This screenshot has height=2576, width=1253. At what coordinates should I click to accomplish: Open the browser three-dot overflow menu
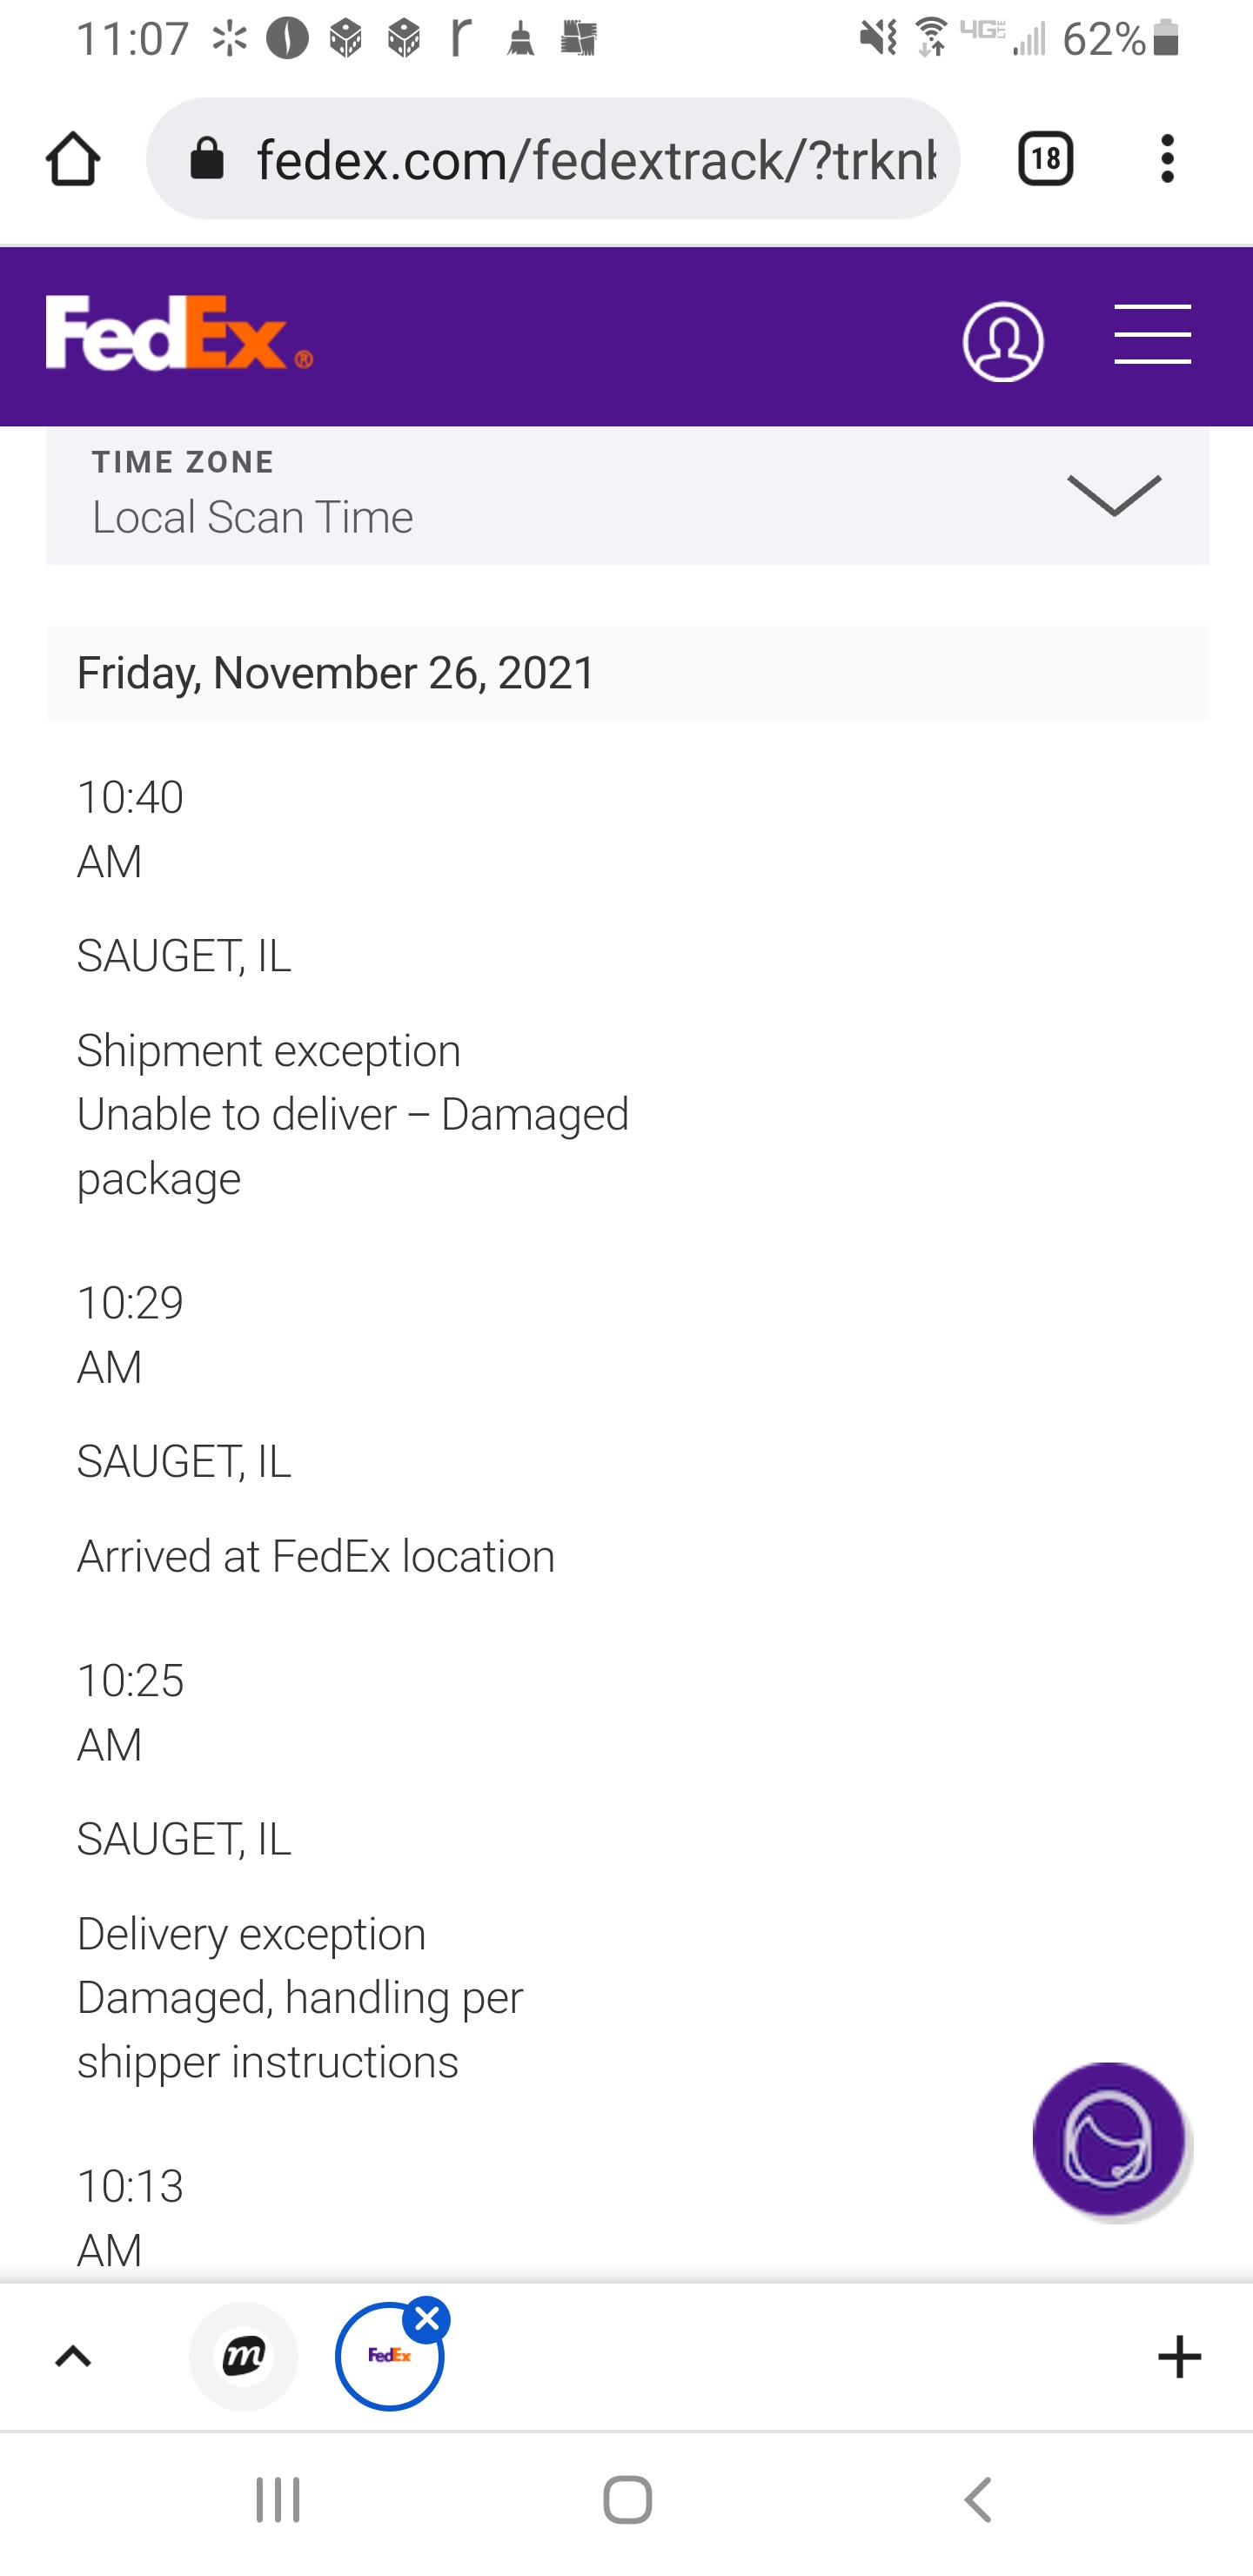[x=1167, y=159]
